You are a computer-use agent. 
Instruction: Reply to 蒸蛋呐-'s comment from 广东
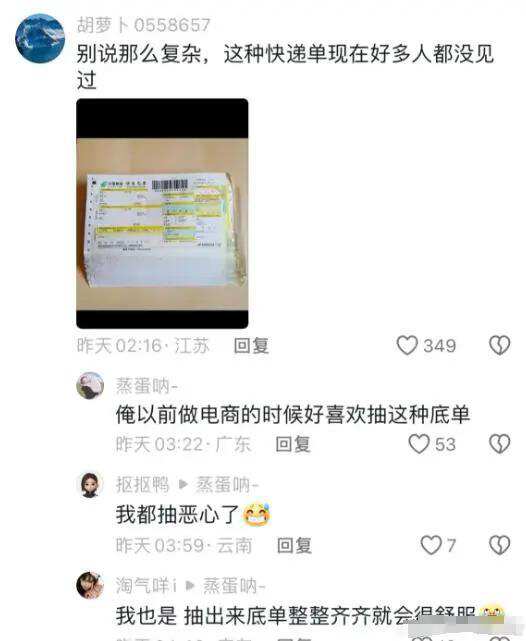(x=293, y=444)
